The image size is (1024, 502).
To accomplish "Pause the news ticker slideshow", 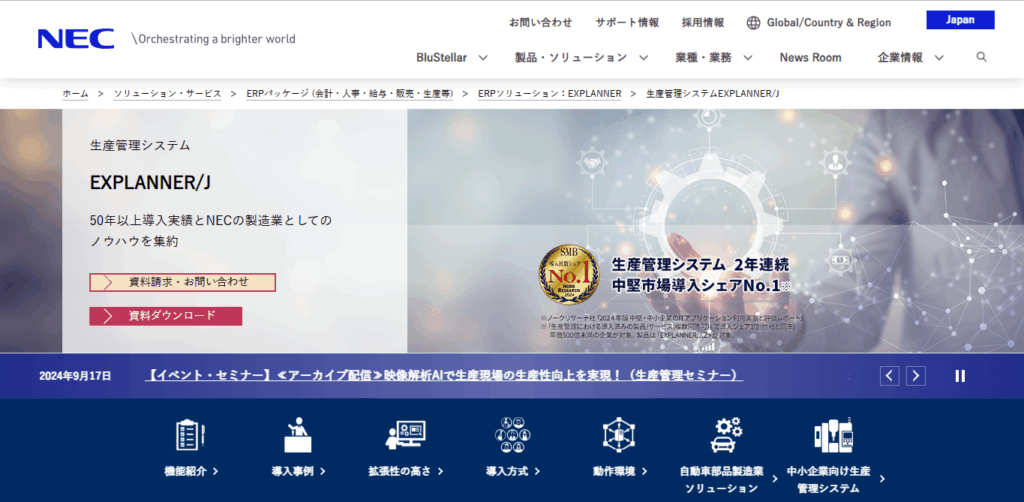I will point(960,376).
